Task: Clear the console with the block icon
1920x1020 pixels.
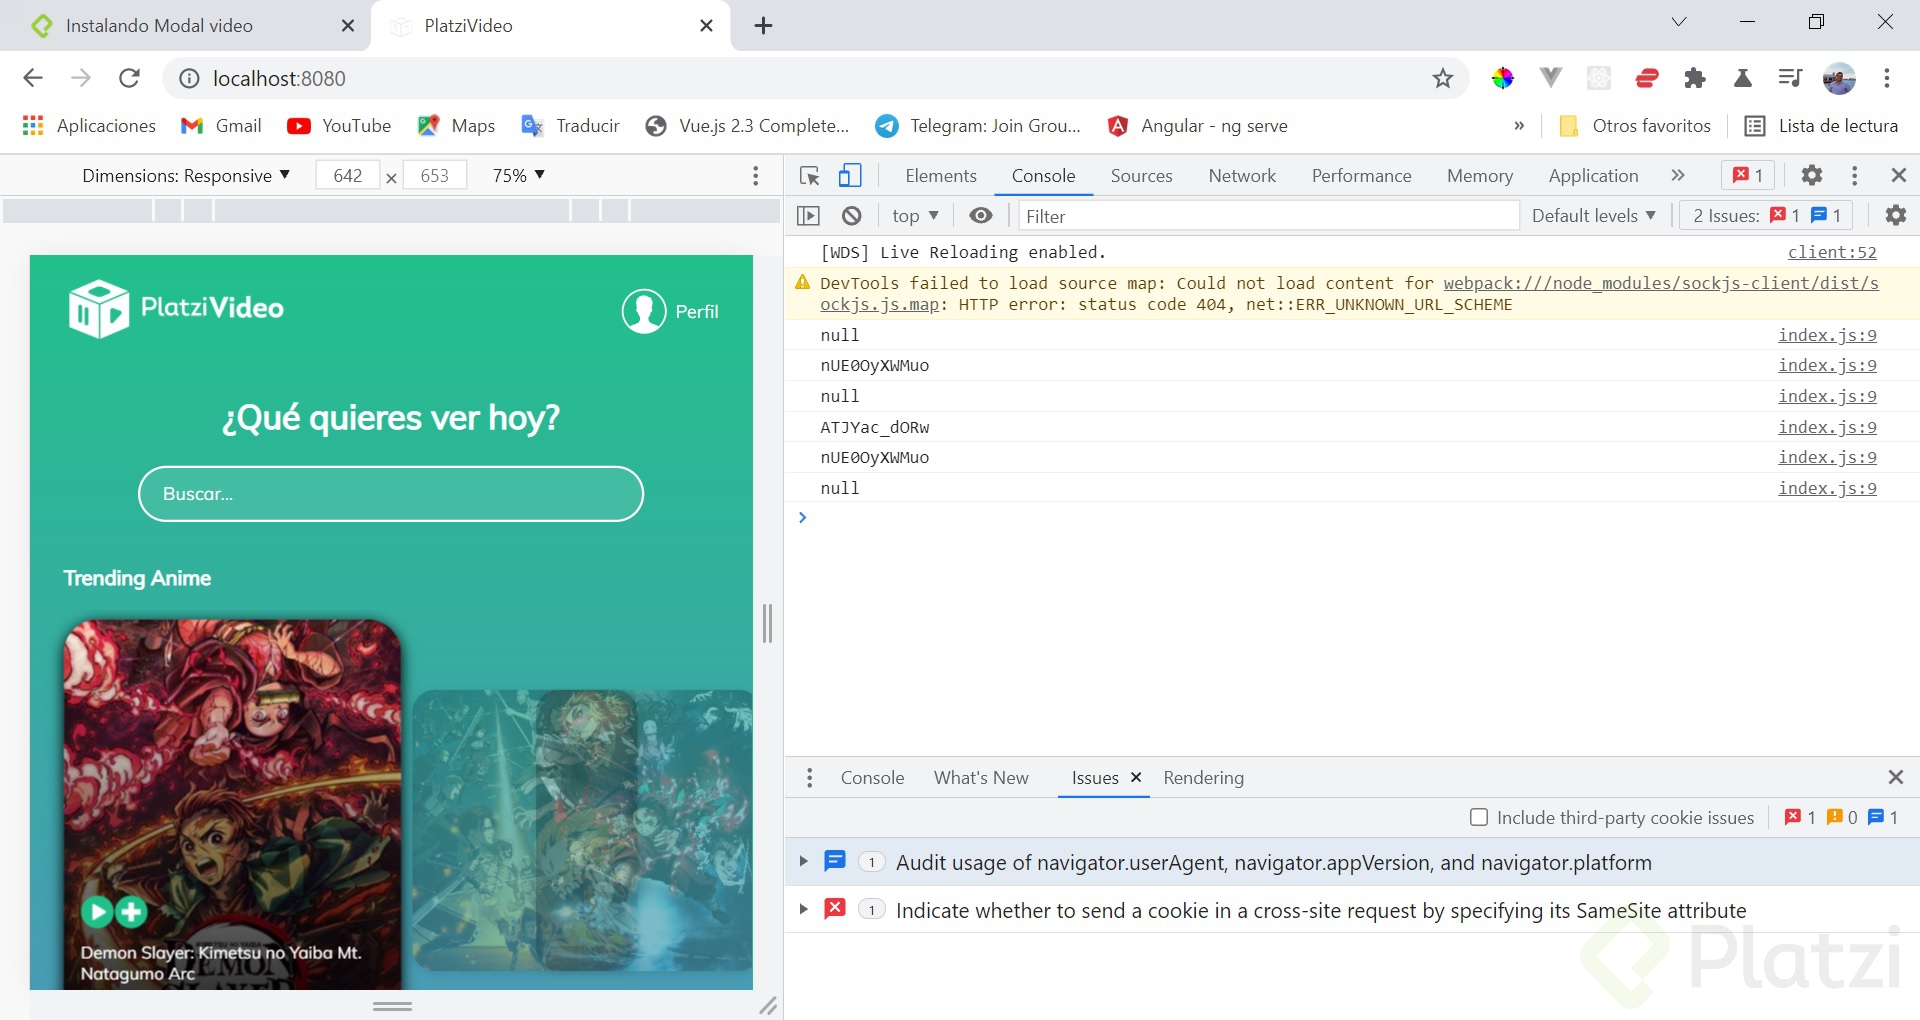Action: point(852,216)
